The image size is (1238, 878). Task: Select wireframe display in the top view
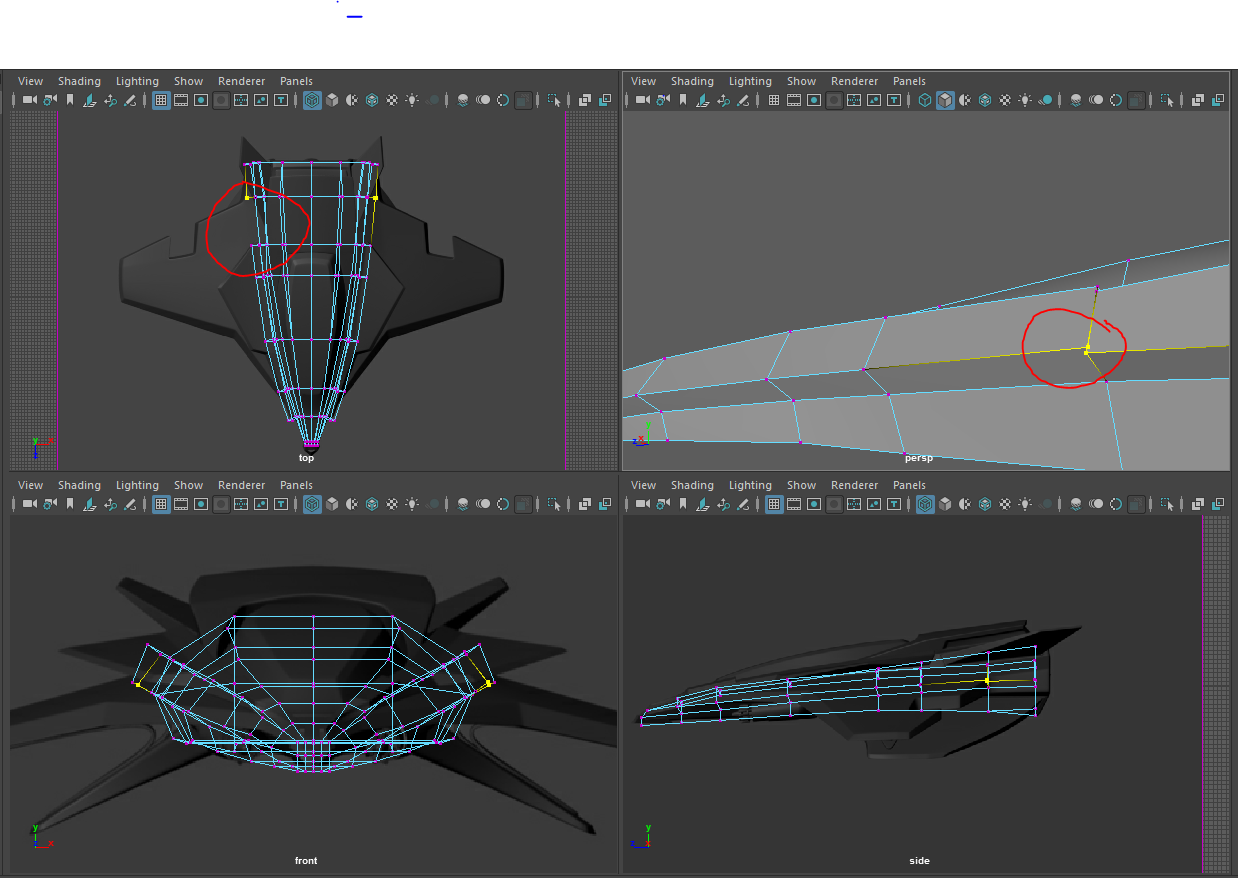(x=312, y=100)
